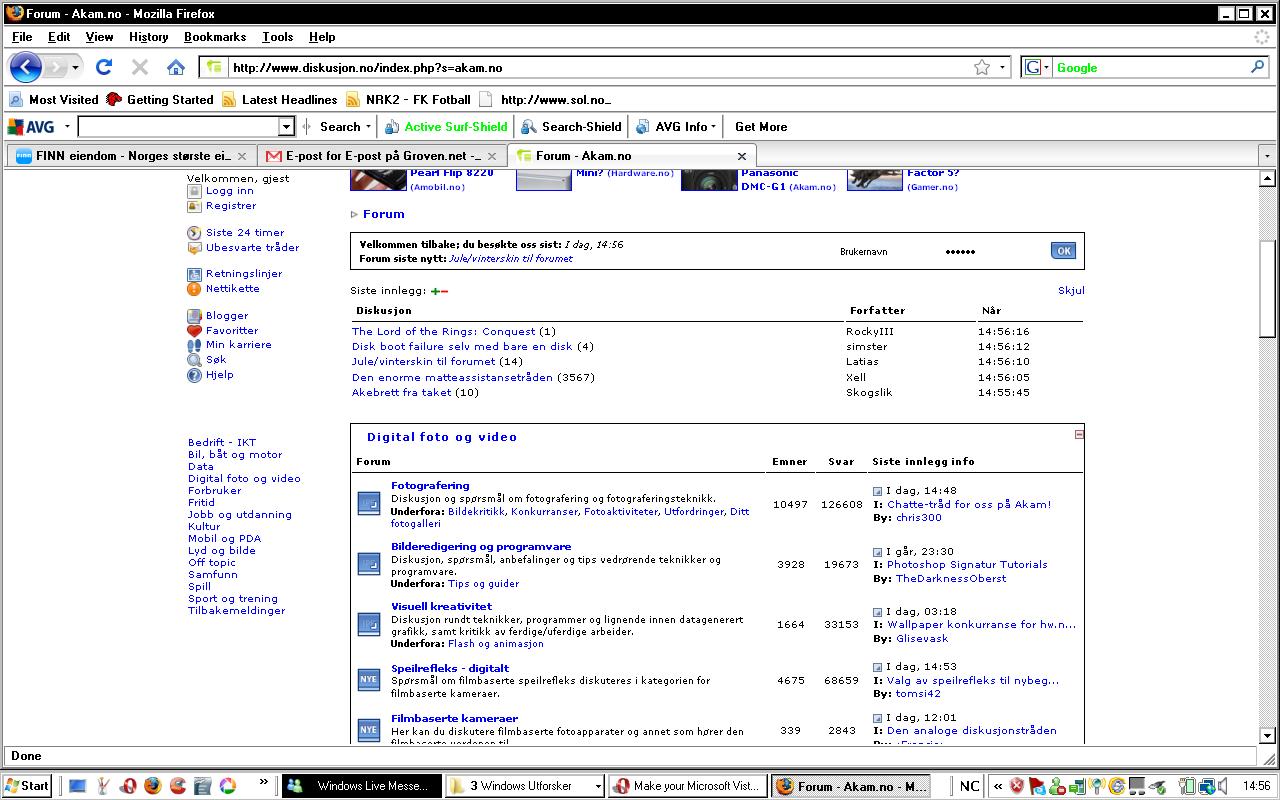This screenshot has width=1280, height=800.
Task: Open the Bookmarks menu
Action: coord(215,37)
